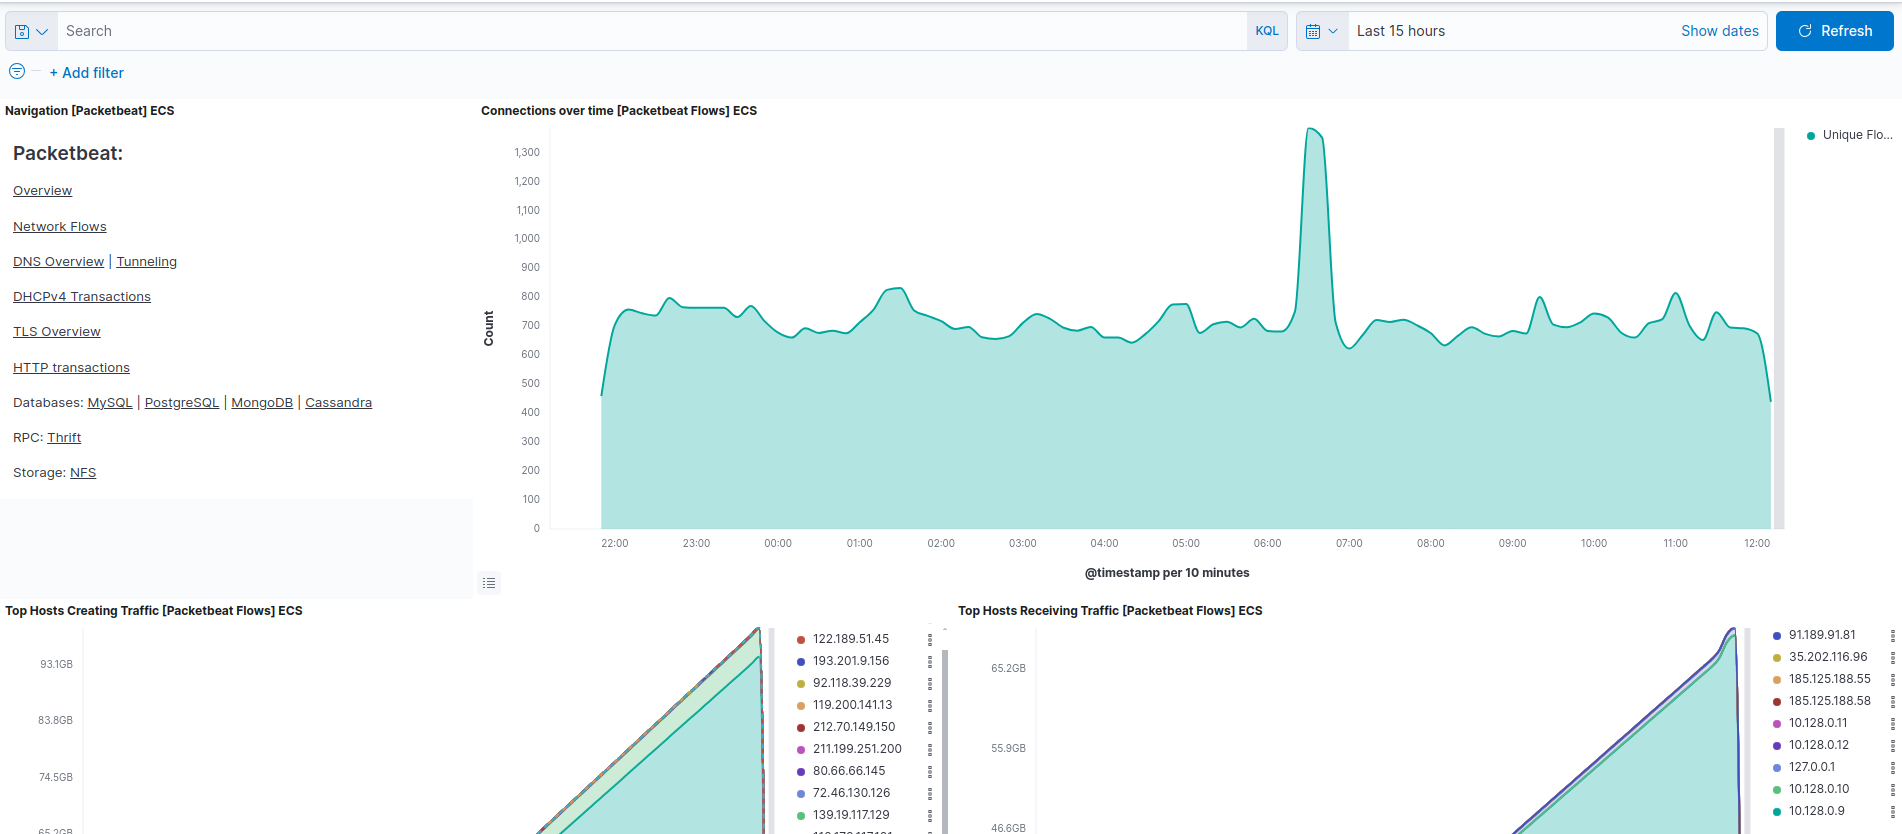Image resolution: width=1902 pixels, height=834 pixels.
Task: Open the DHCPv4 Transactions link
Action: click(x=82, y=297)
